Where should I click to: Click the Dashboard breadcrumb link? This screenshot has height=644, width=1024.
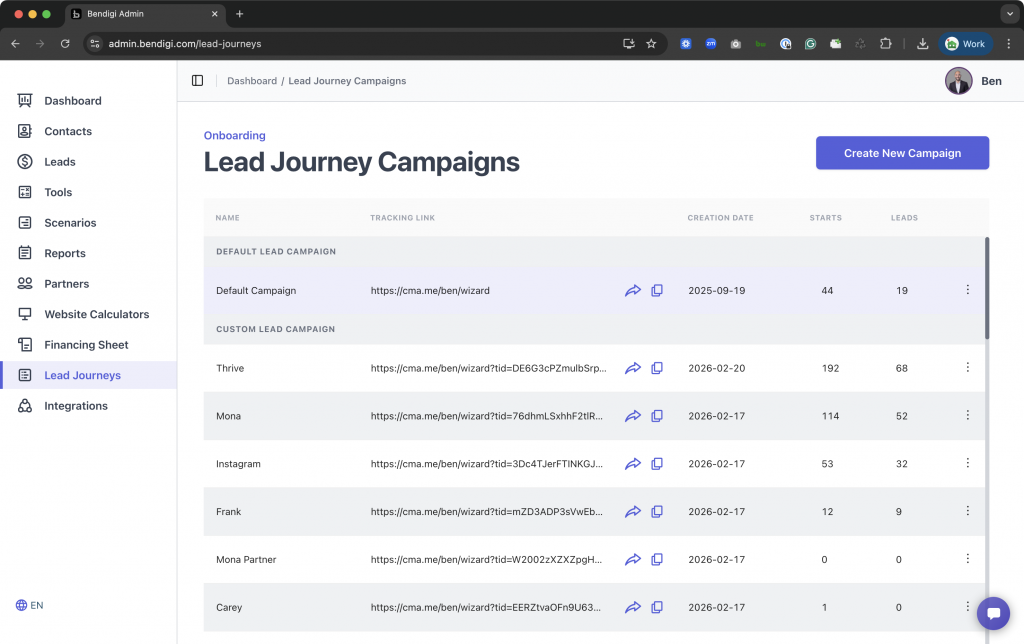click(252, 81)
